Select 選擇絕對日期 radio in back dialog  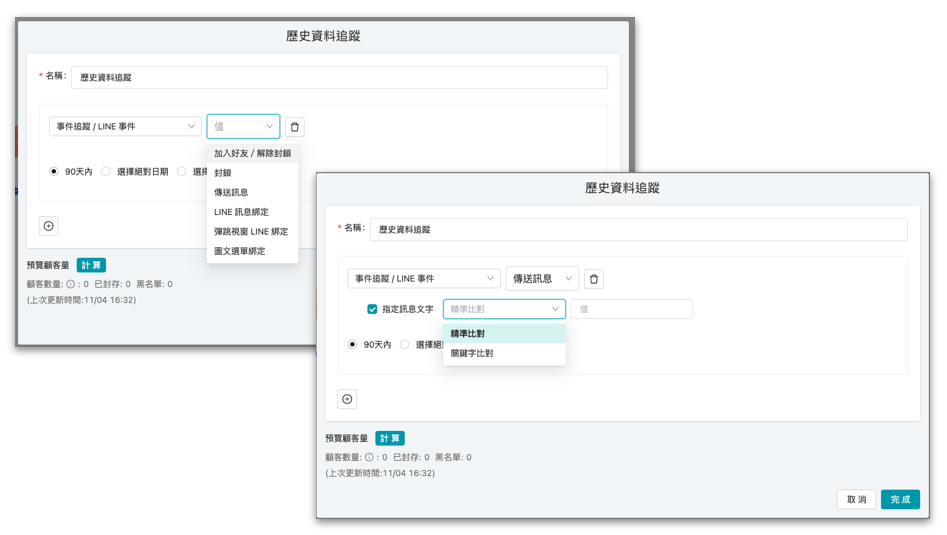[x=106, y=171]
